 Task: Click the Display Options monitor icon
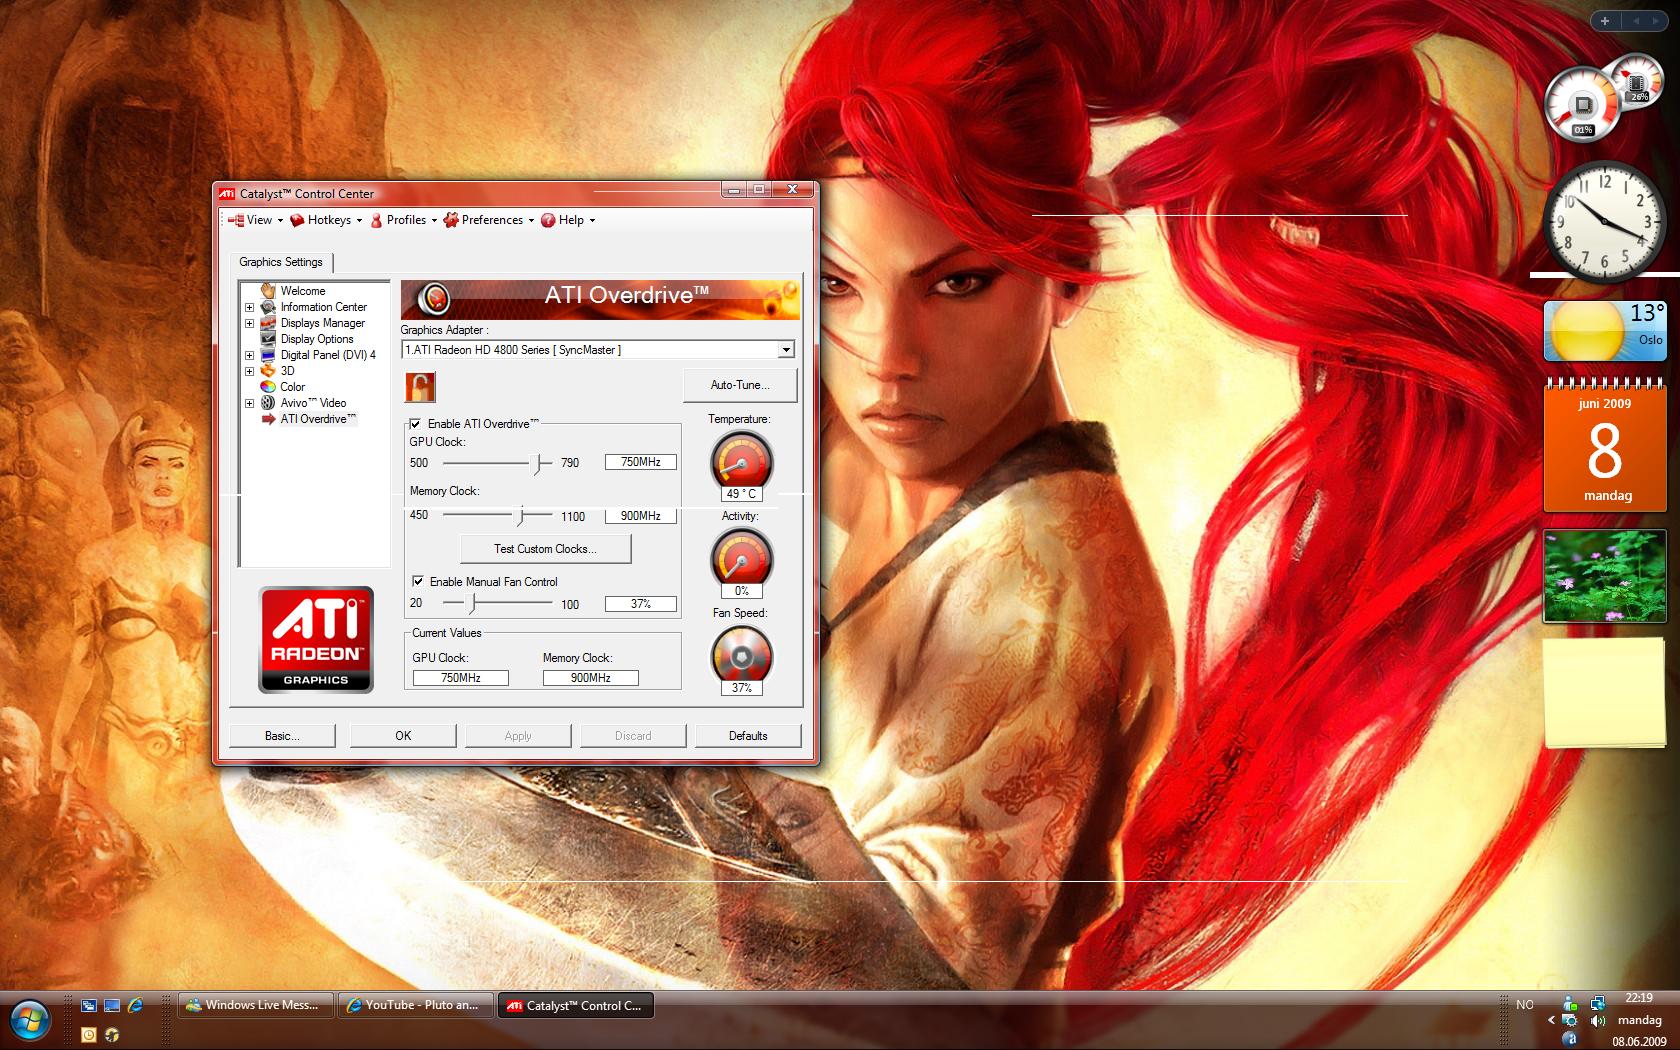(x=268, y=339)
